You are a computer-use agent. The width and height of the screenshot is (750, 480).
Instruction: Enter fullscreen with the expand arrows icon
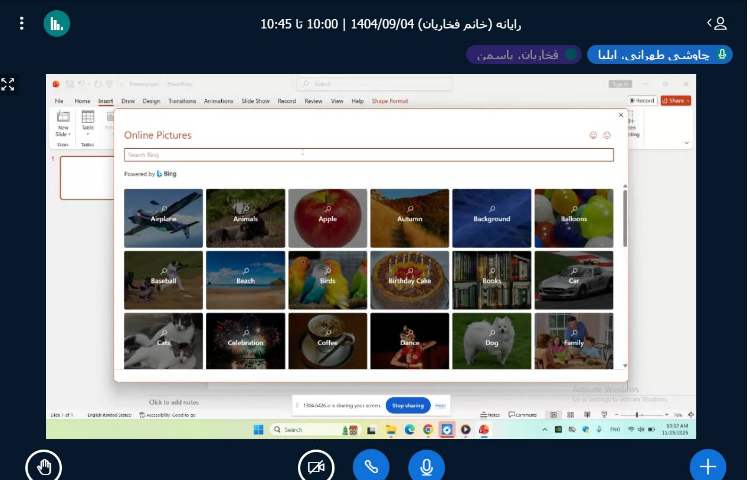click(8, 84)
